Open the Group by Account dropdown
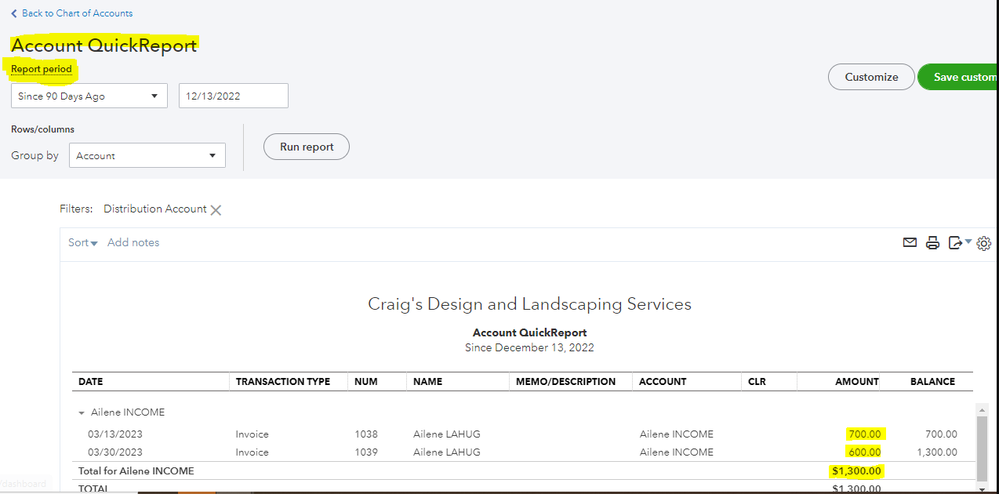 click(147, 156)
